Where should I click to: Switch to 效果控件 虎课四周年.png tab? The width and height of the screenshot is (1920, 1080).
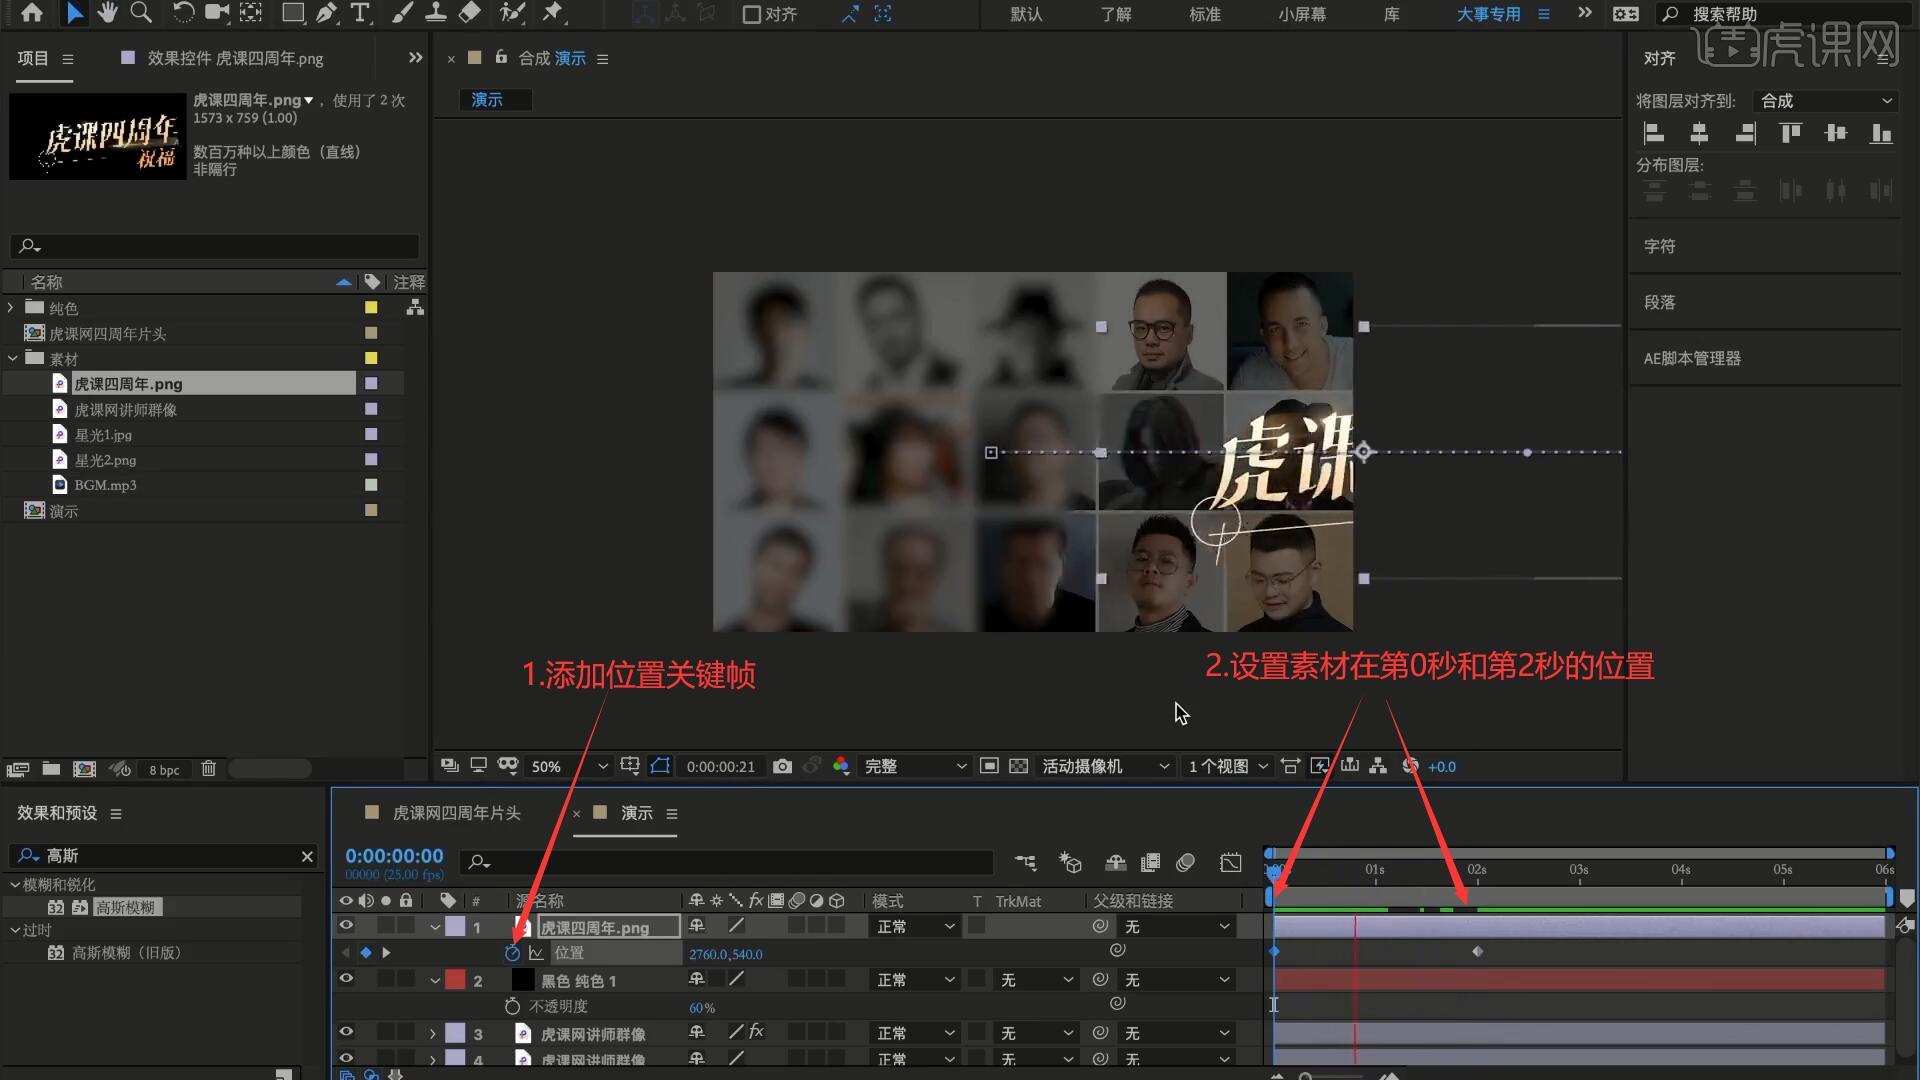[235, 58]
